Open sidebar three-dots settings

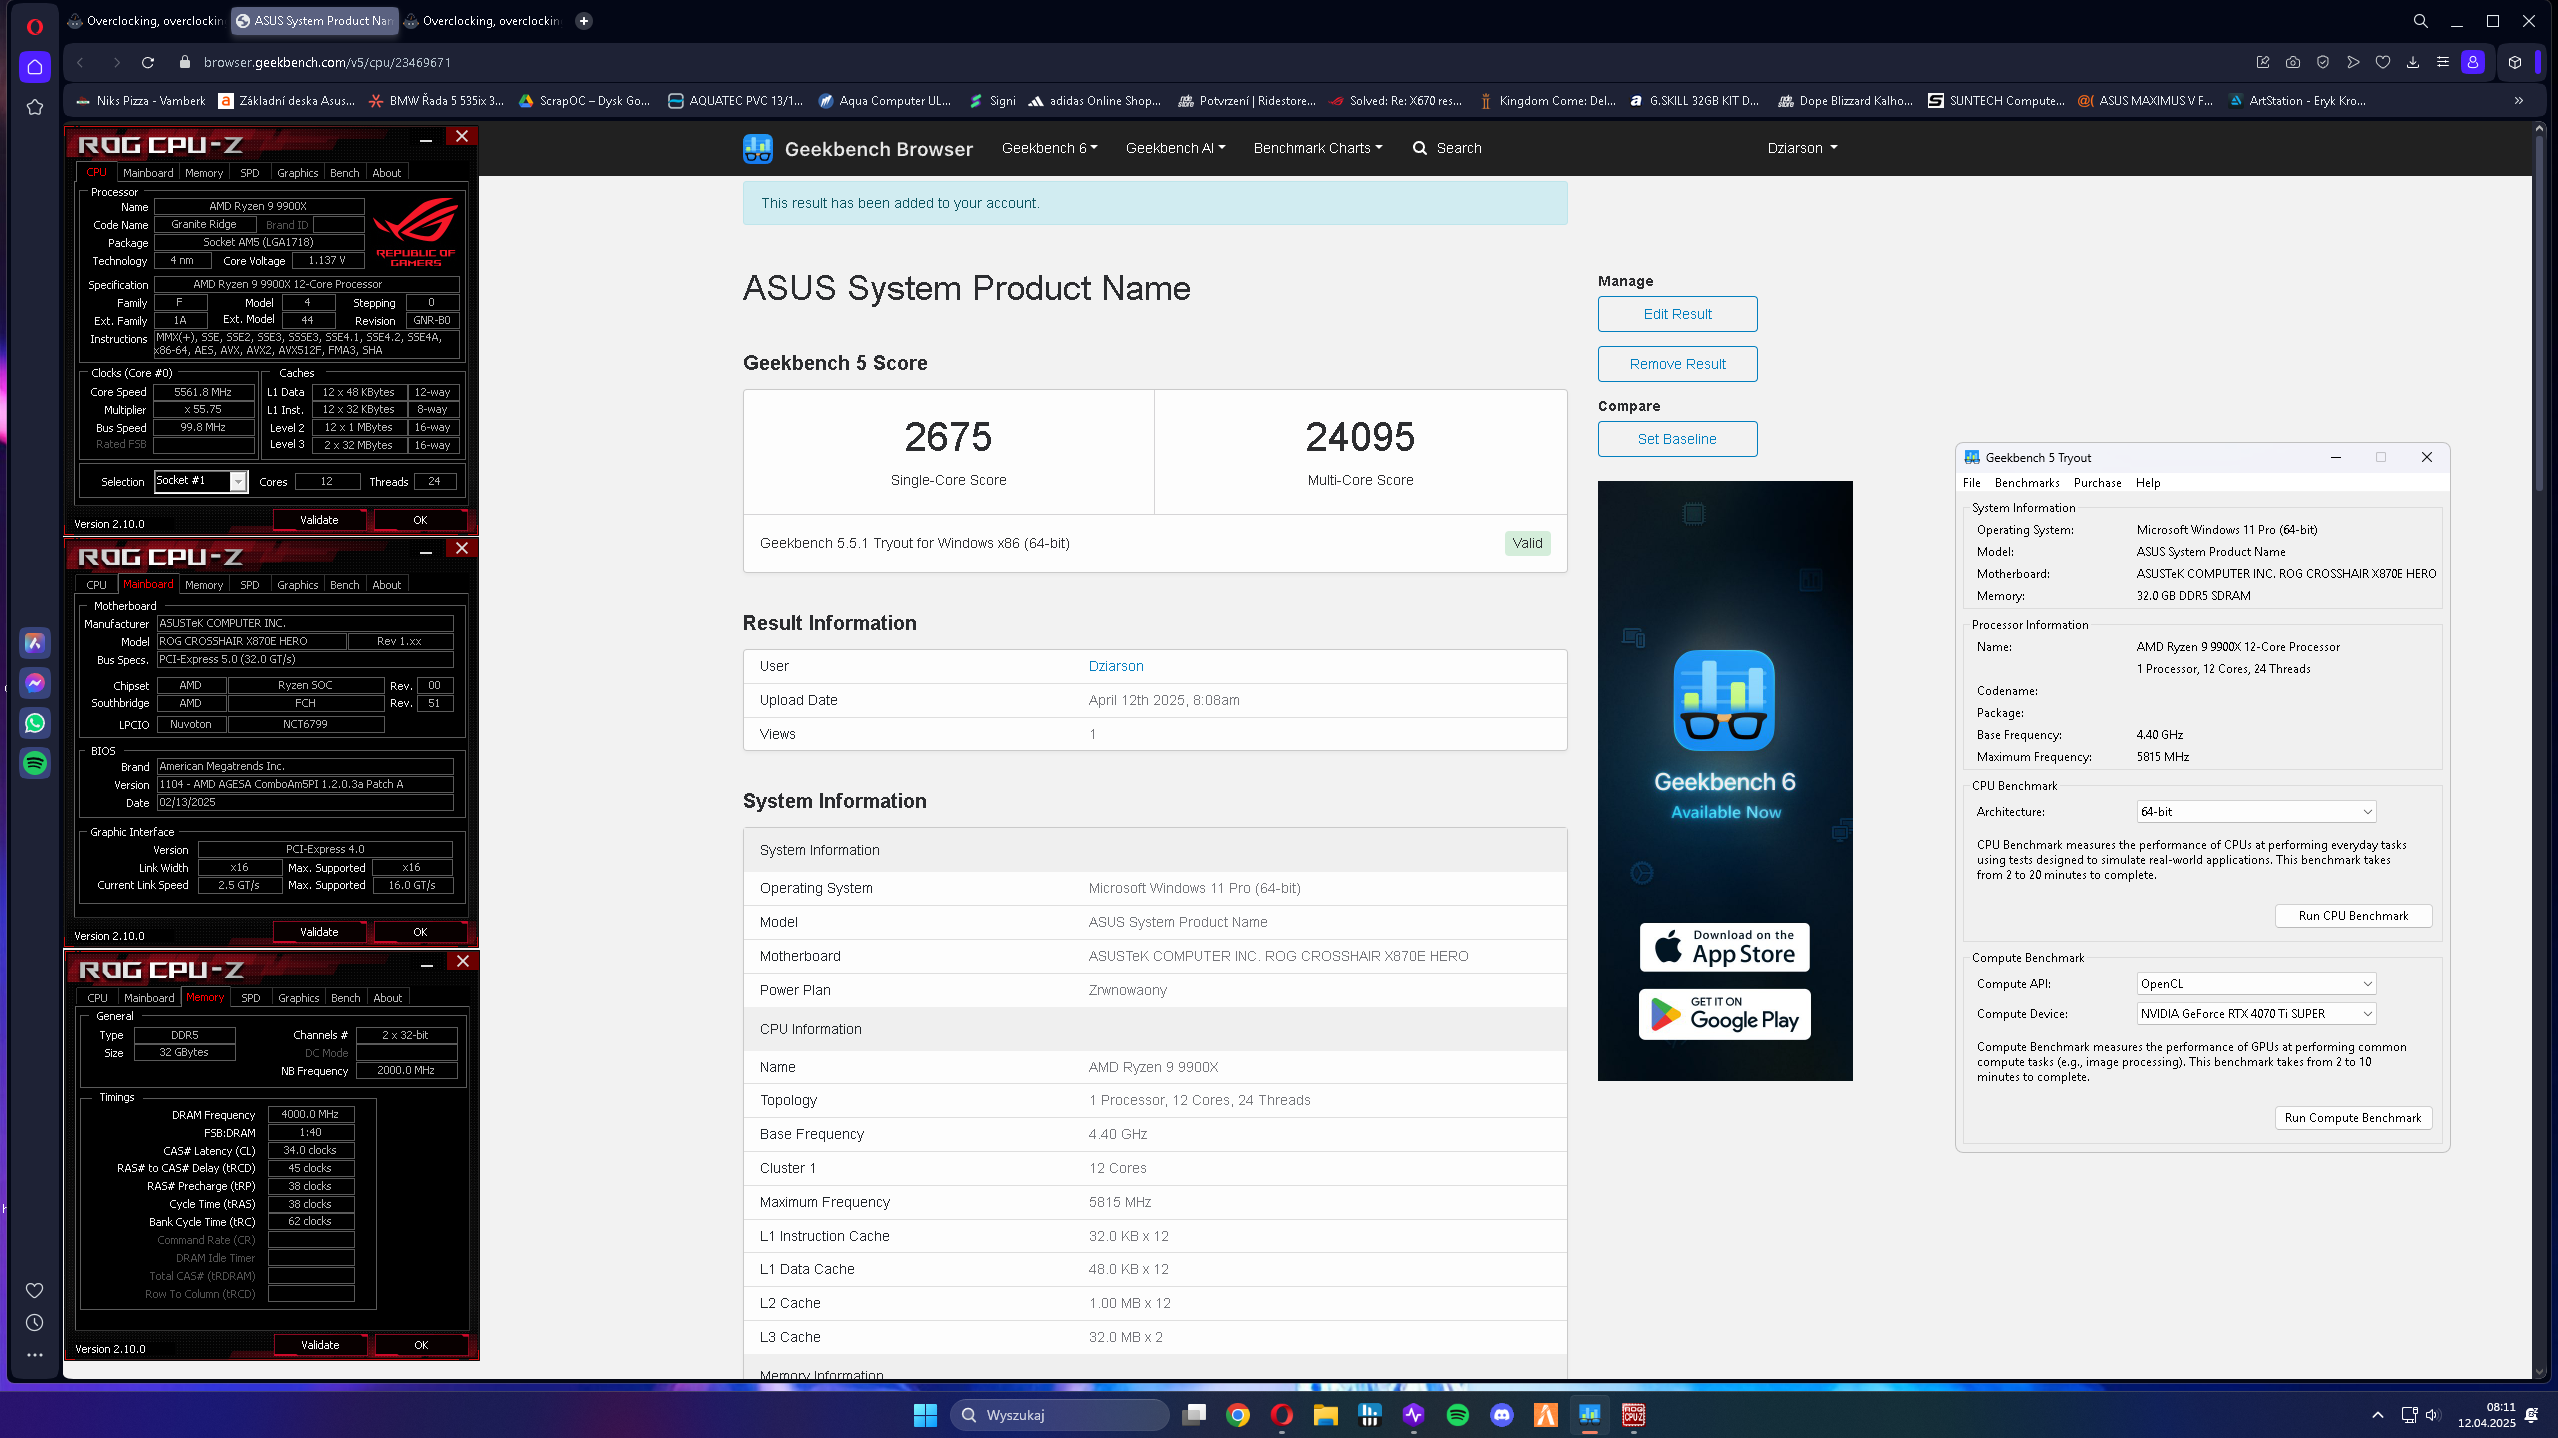pos(35,1355)
